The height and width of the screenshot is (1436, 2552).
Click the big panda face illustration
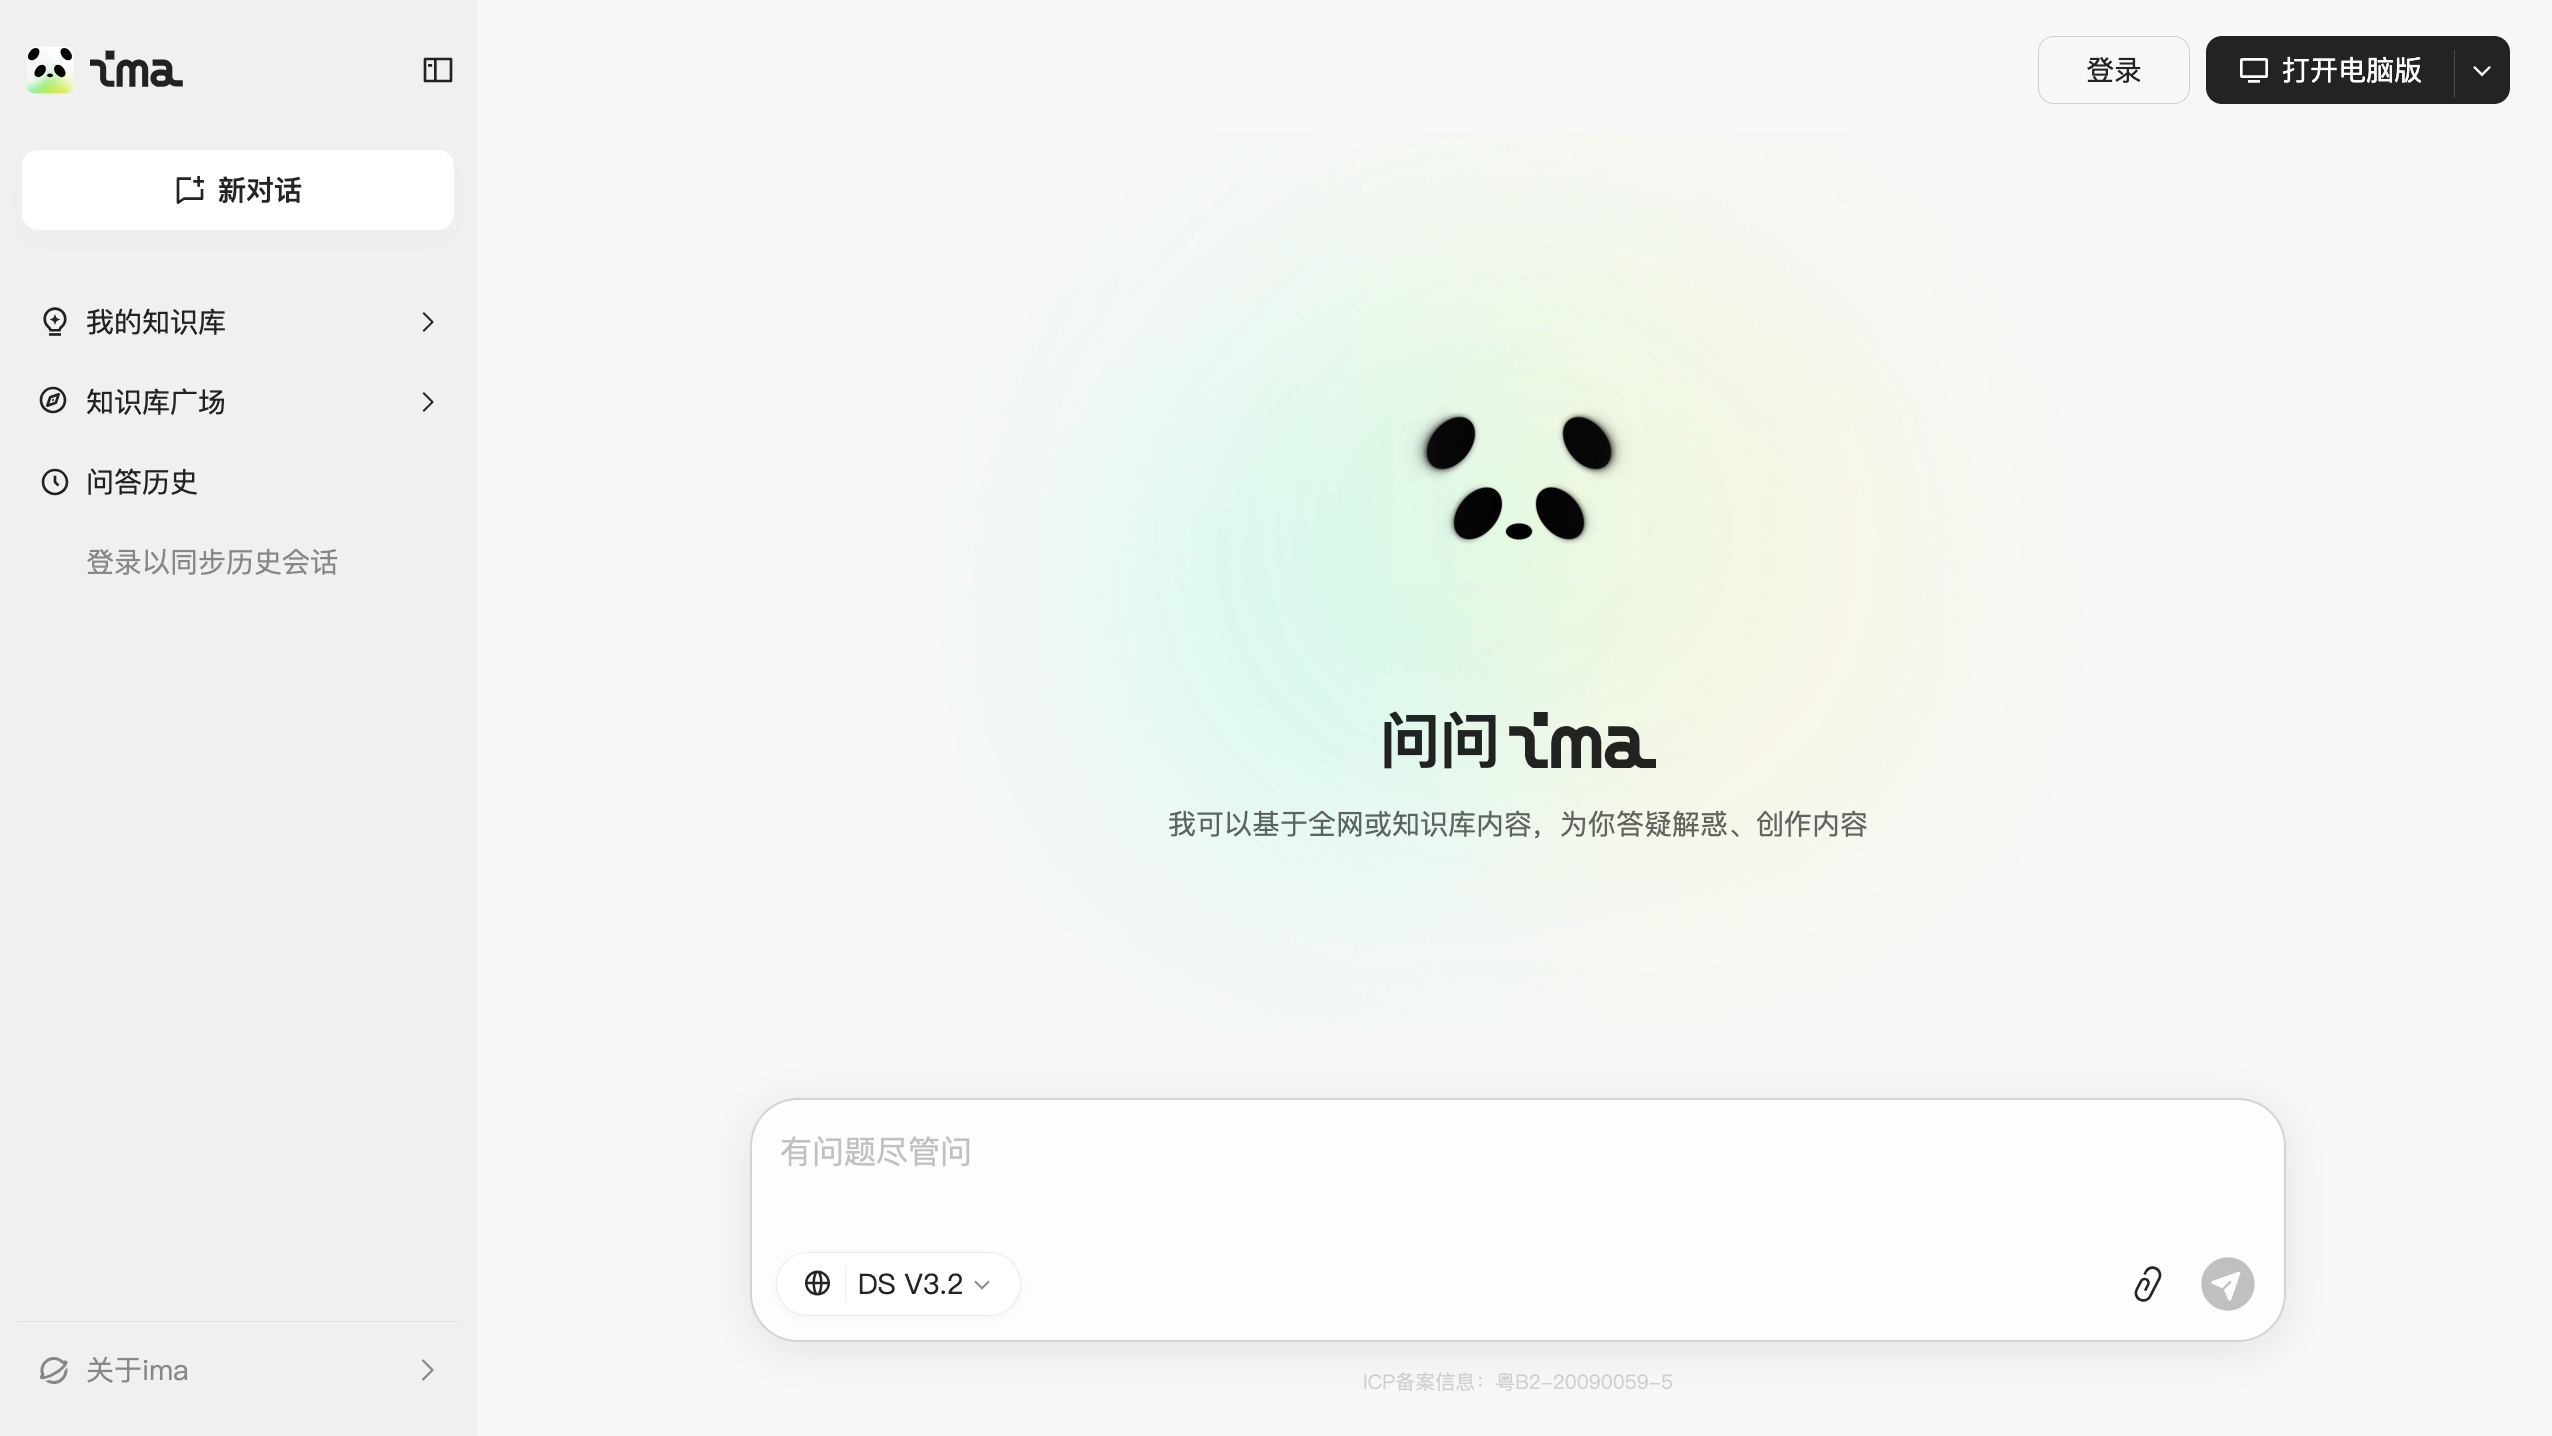click(x=1518, y=478)
